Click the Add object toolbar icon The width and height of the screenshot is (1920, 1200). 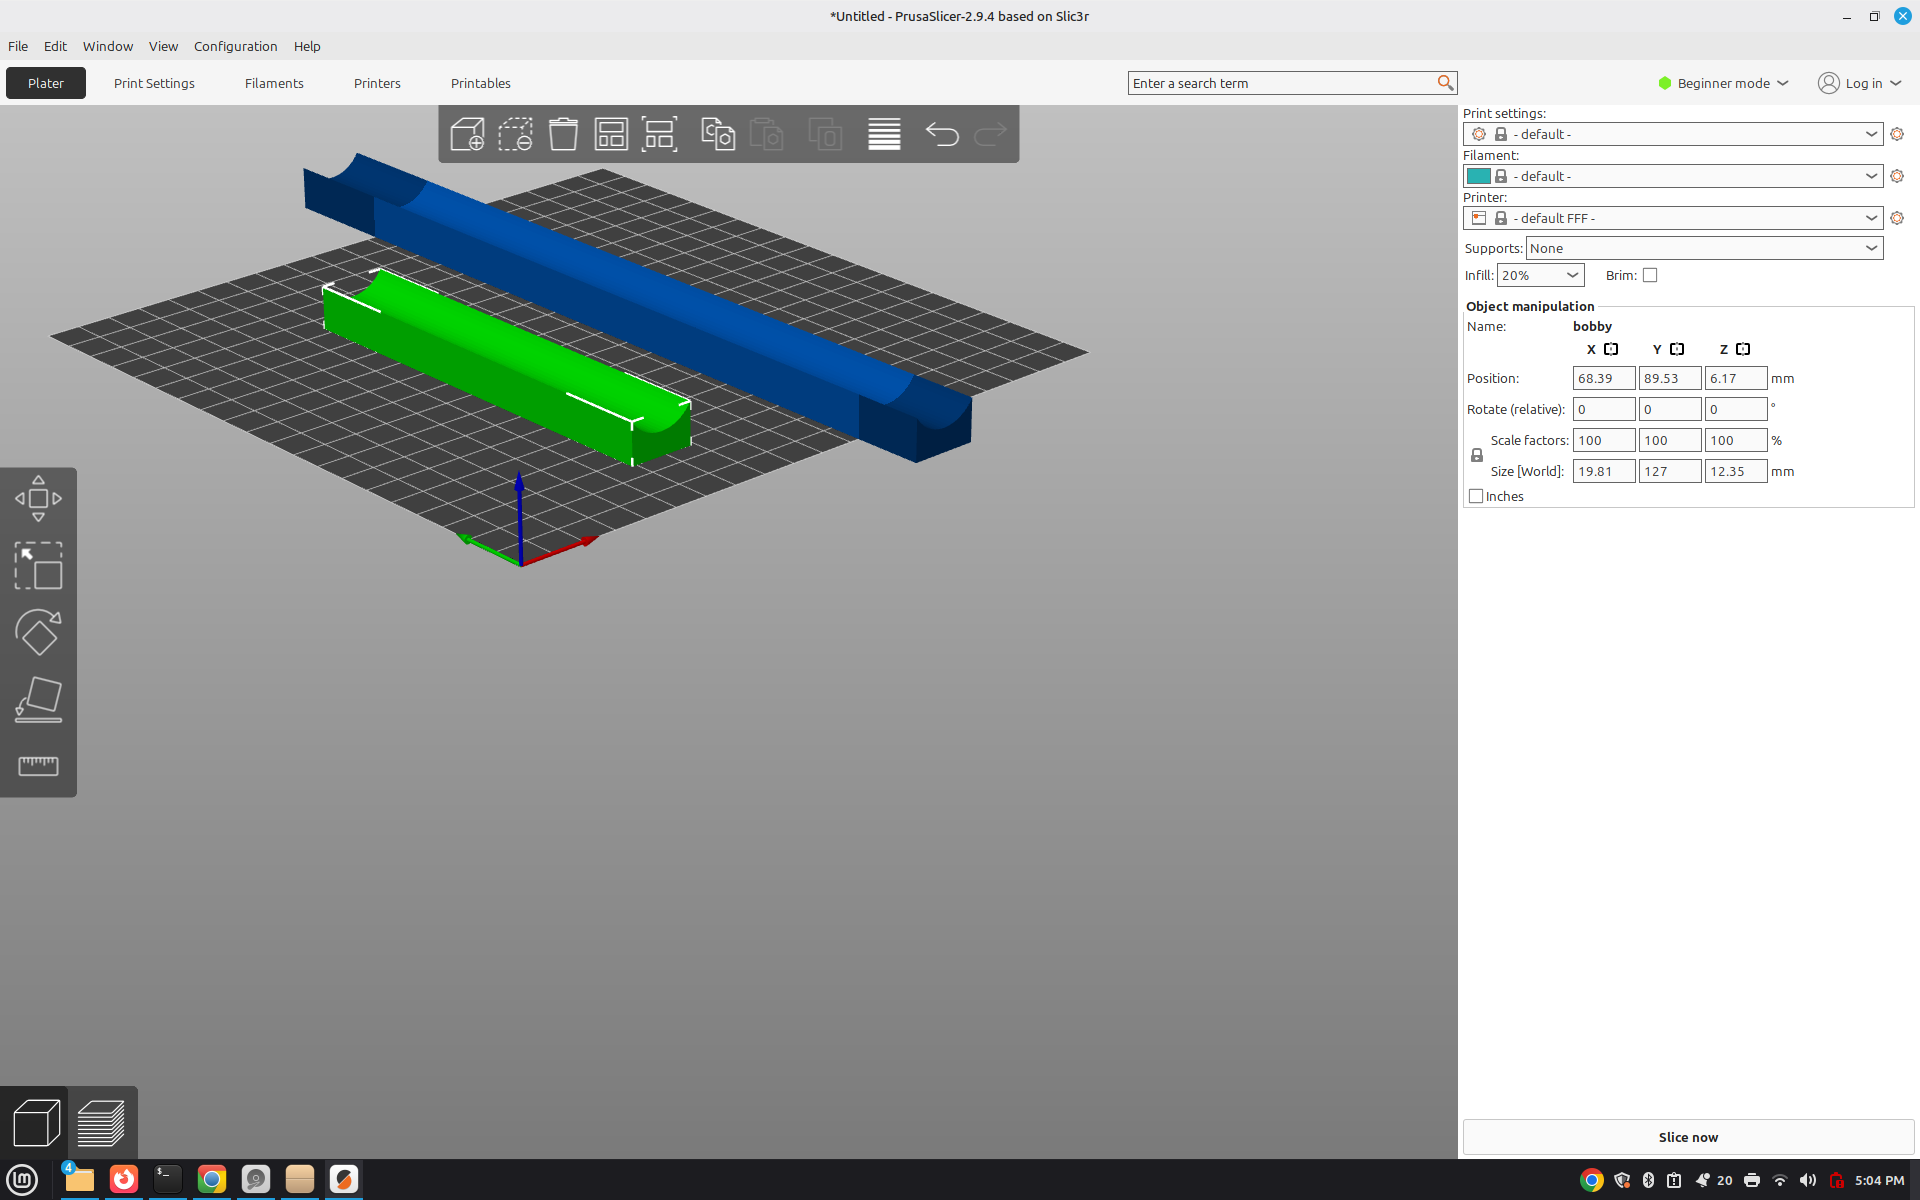(x=467, y=134)
